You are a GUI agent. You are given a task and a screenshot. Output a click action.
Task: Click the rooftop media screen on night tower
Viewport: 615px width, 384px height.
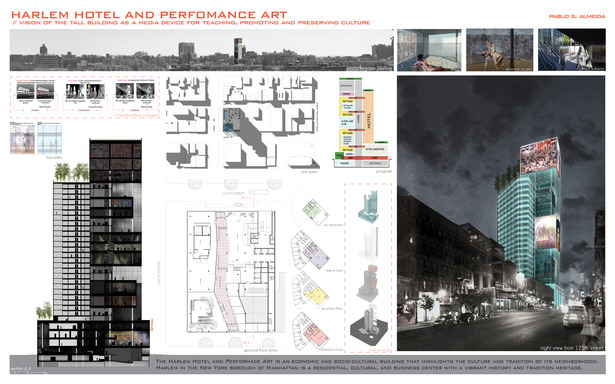click(540, 156)
